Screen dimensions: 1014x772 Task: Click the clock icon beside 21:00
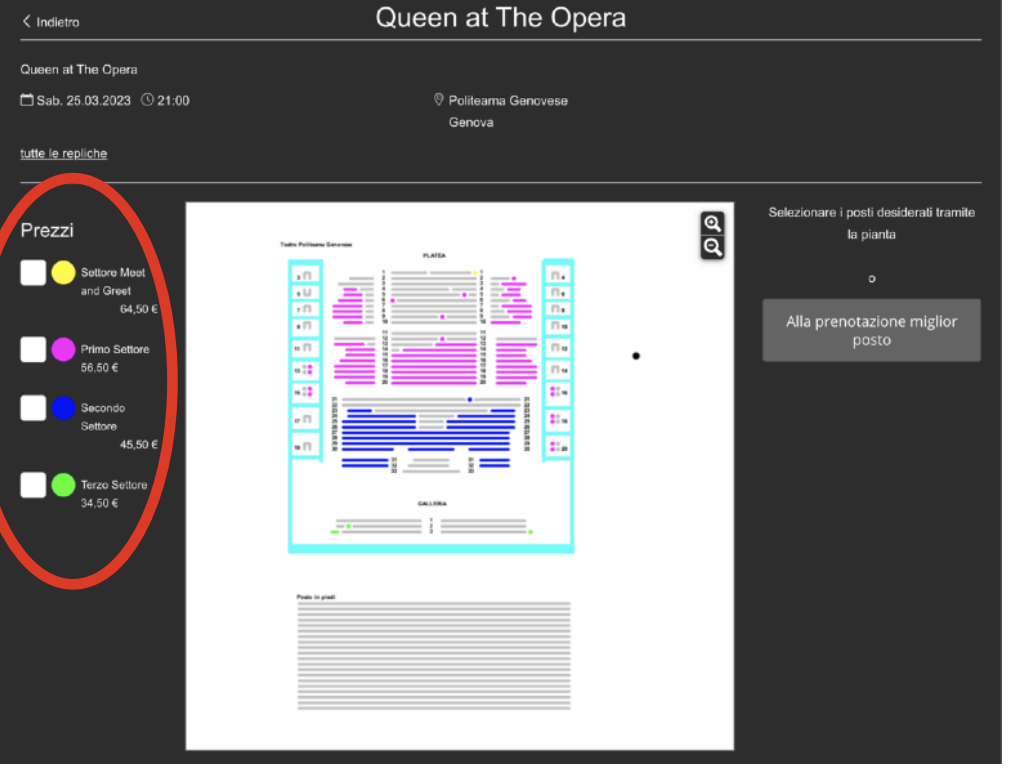[x=149, y=101]
